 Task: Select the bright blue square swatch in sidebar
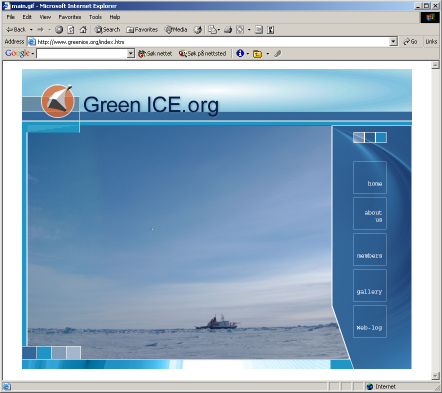coord(381,137)
